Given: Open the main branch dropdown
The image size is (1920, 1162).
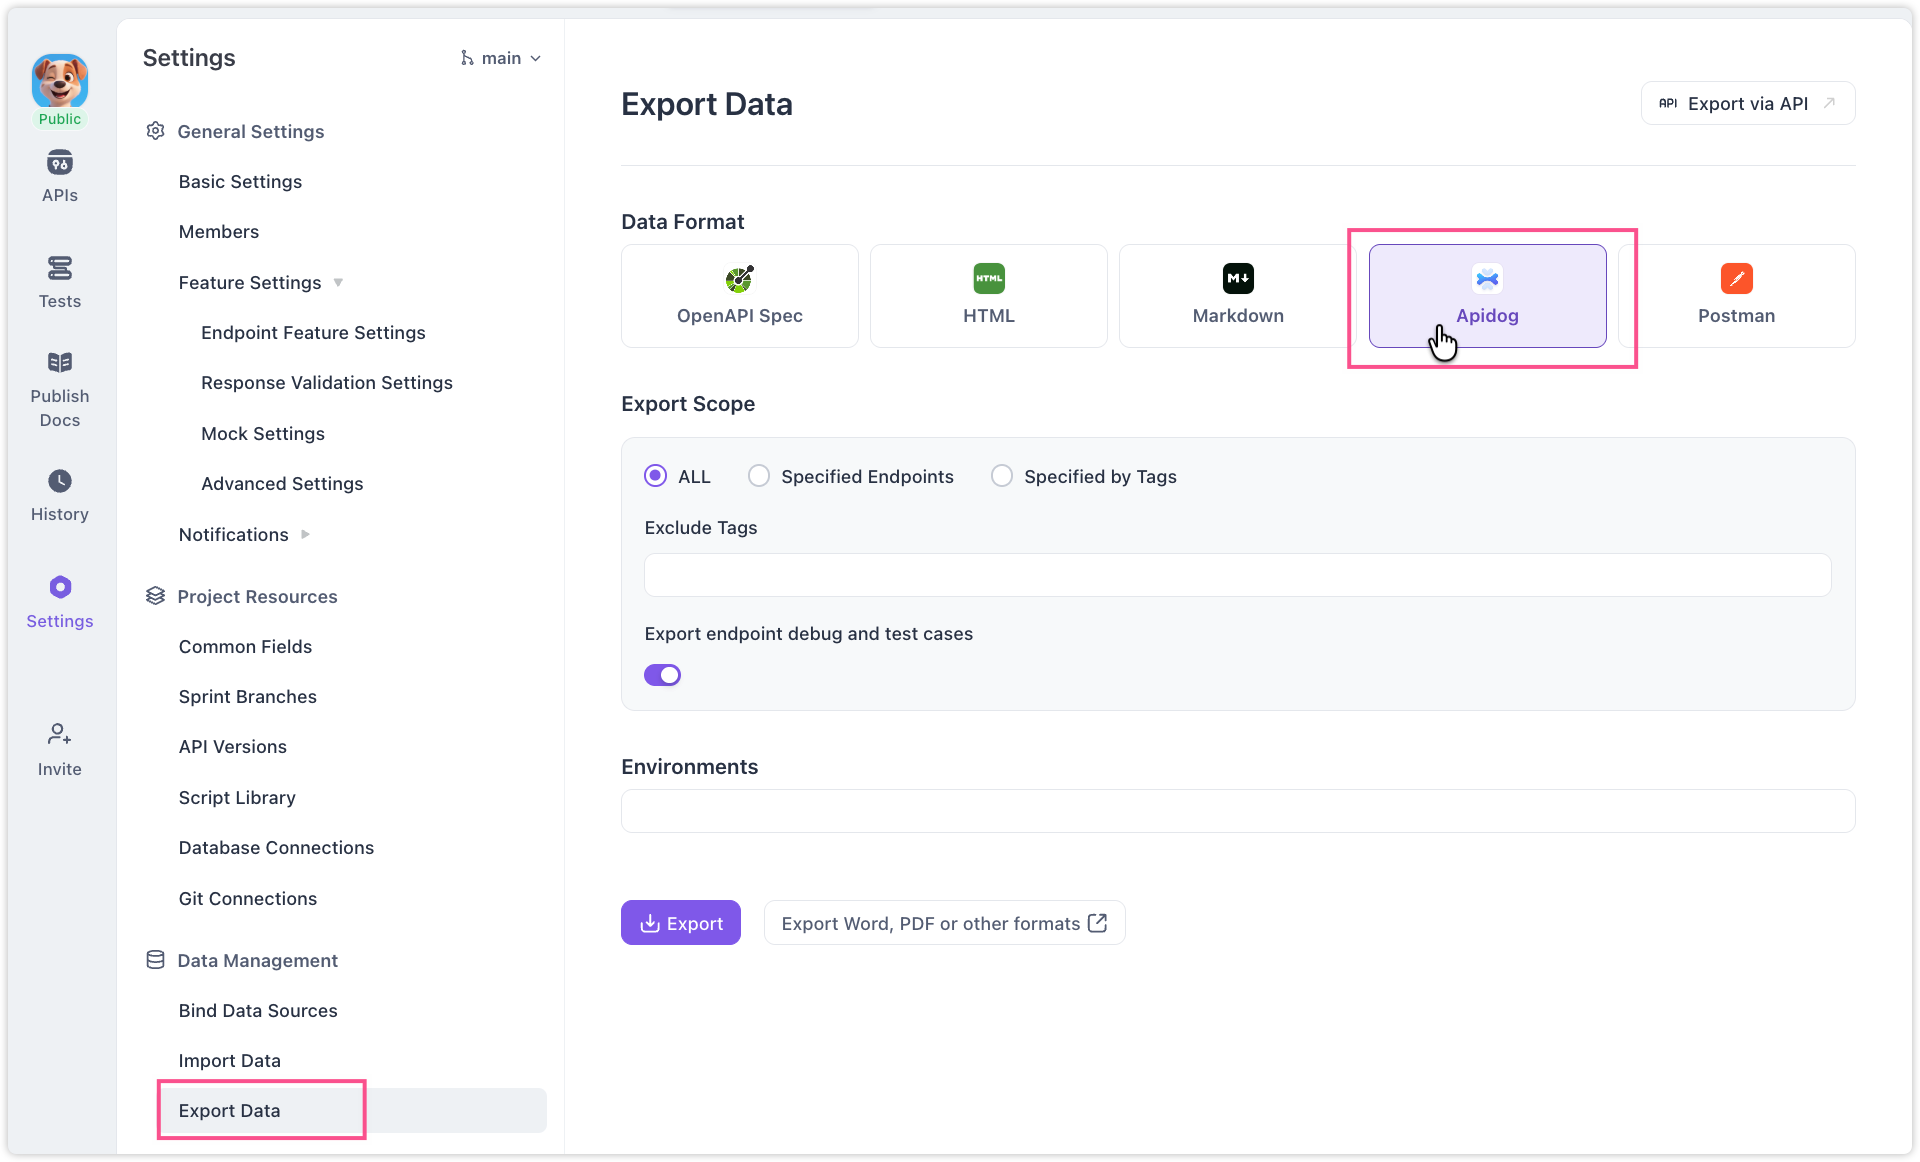Looking at the screenshot, I should tap(501, 58).
